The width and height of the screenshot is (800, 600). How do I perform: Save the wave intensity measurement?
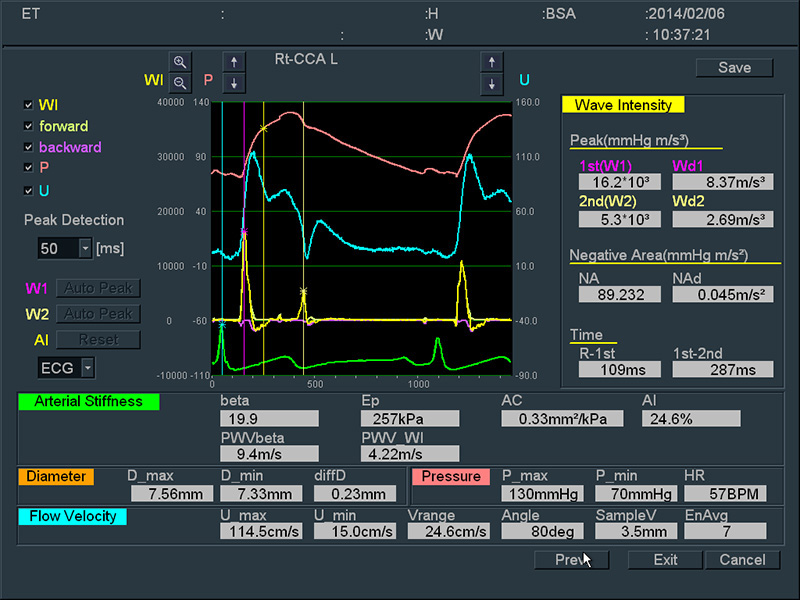[x=735, y=68]
